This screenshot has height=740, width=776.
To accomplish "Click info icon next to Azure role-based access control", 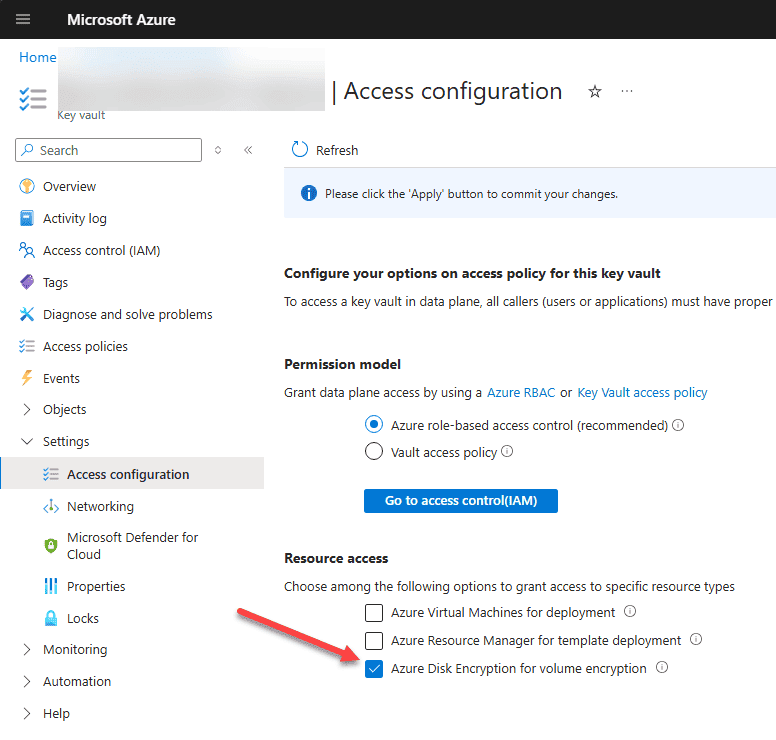I will (x=679, y=425).
